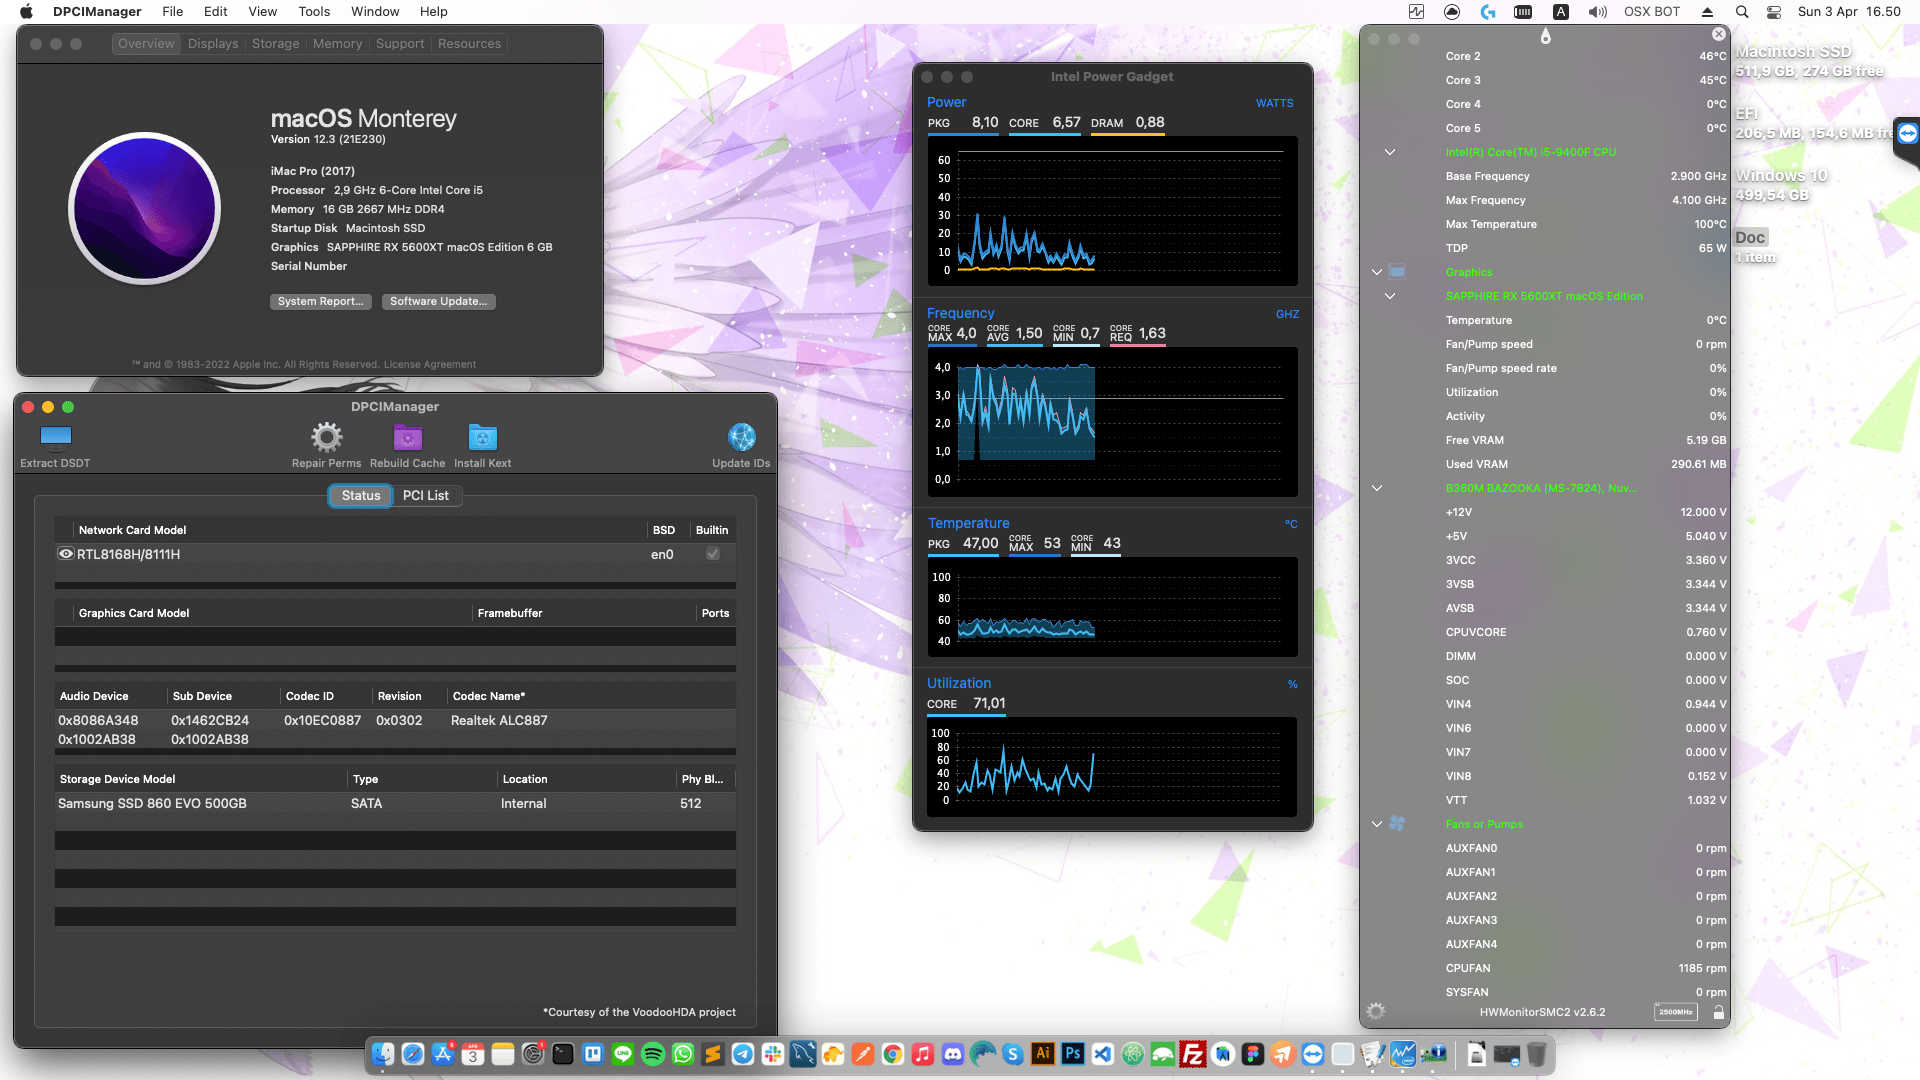Click the 2500MHz frequency field in HWMonitorSMC2

click(x=1676, y=1011)
